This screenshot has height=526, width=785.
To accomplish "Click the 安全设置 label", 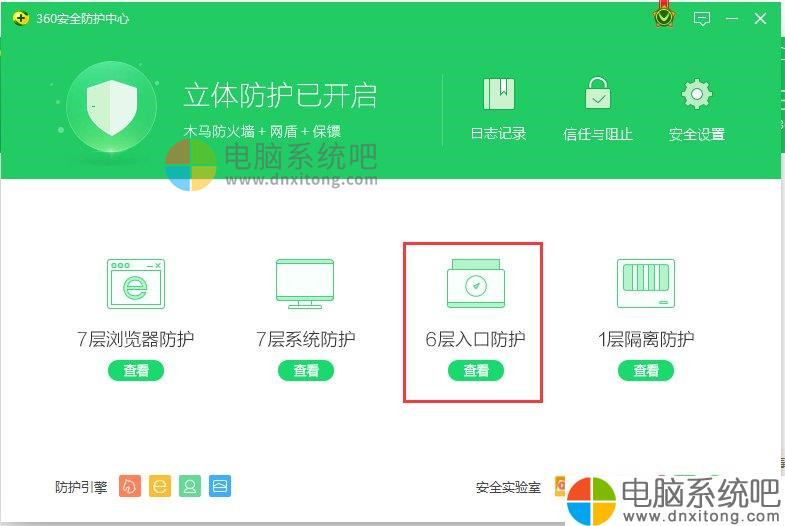I will (697, 134).
